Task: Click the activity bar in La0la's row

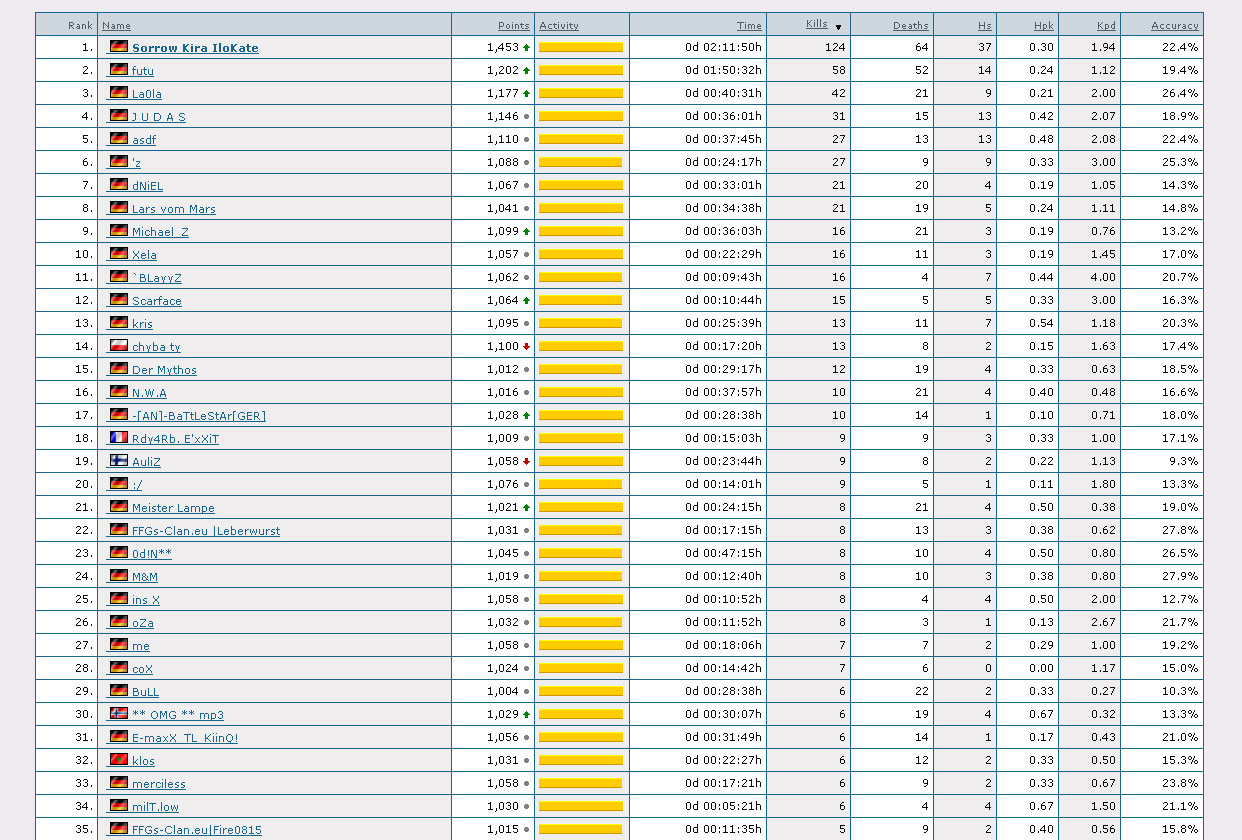Action: click(x=580, y=93)
